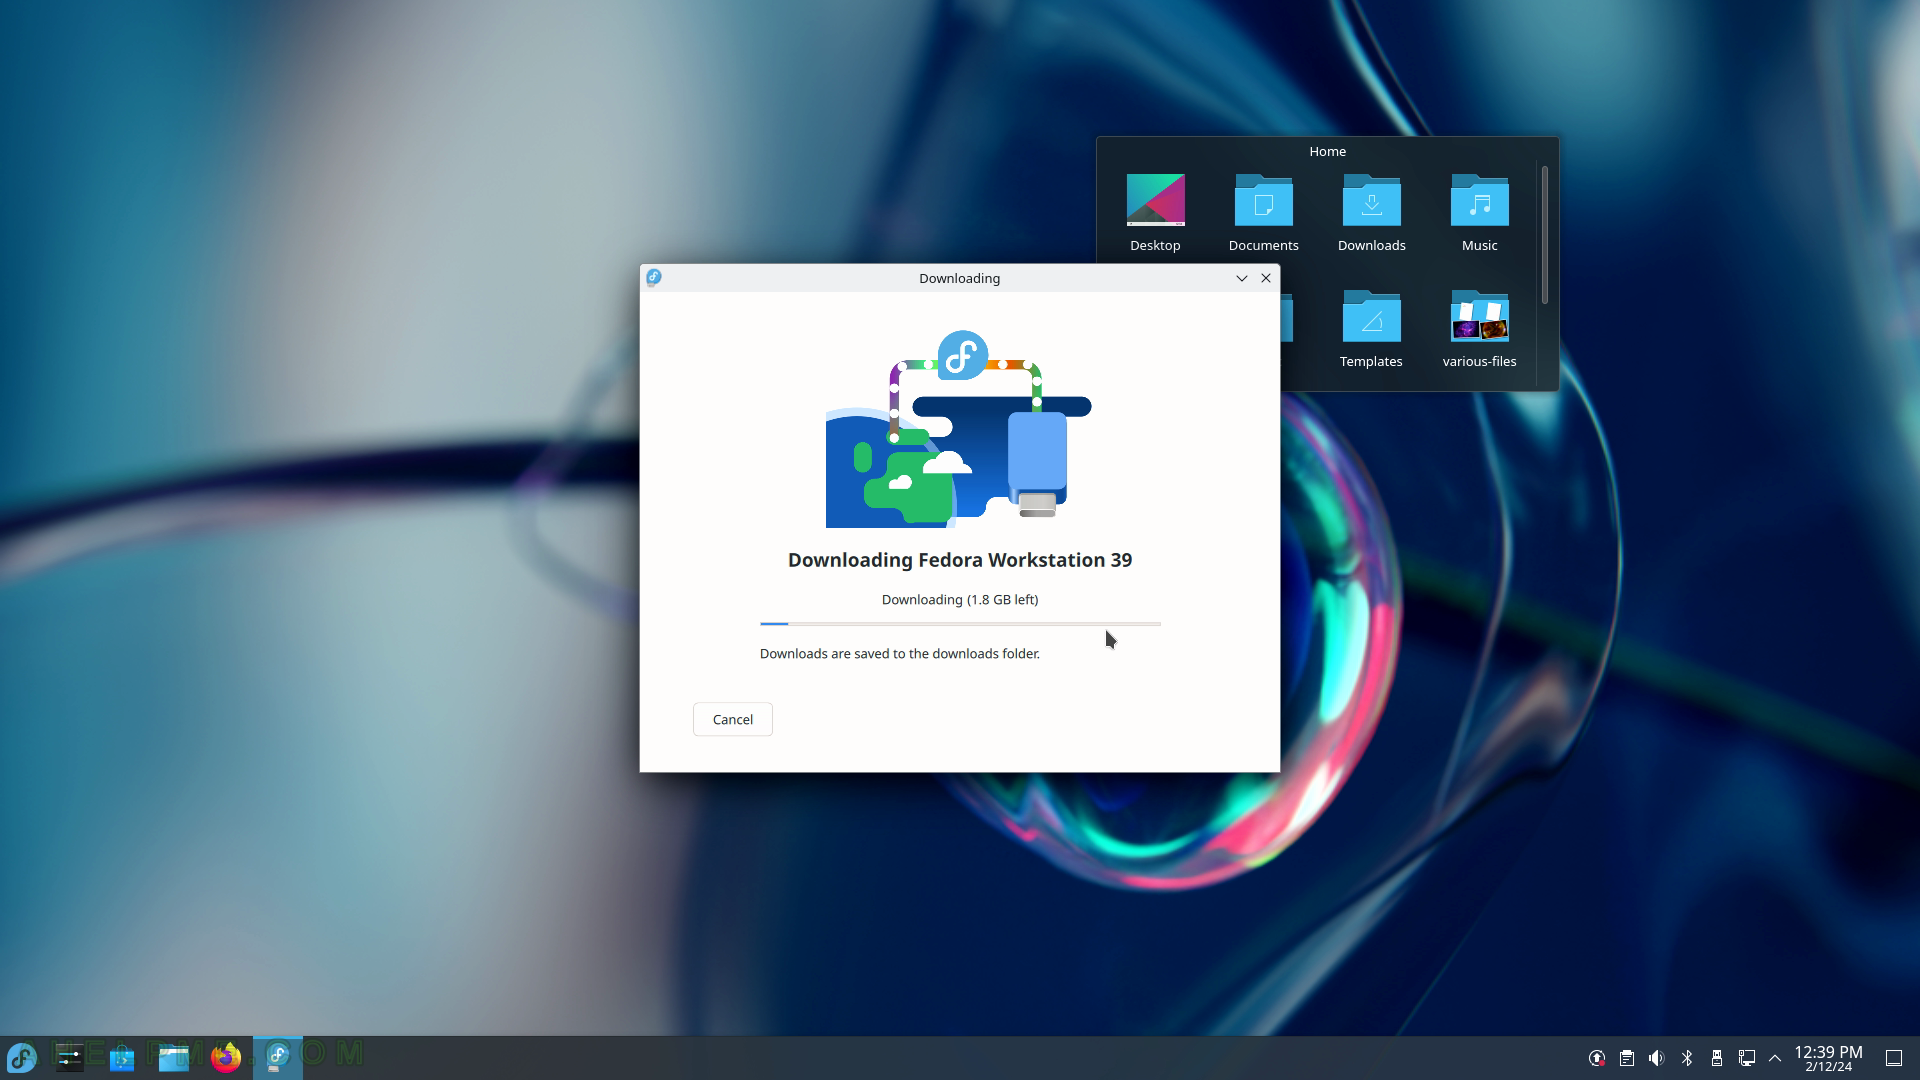Expand hidden system tray icons
1920x1080 pixels.
coord(1775,1058)
